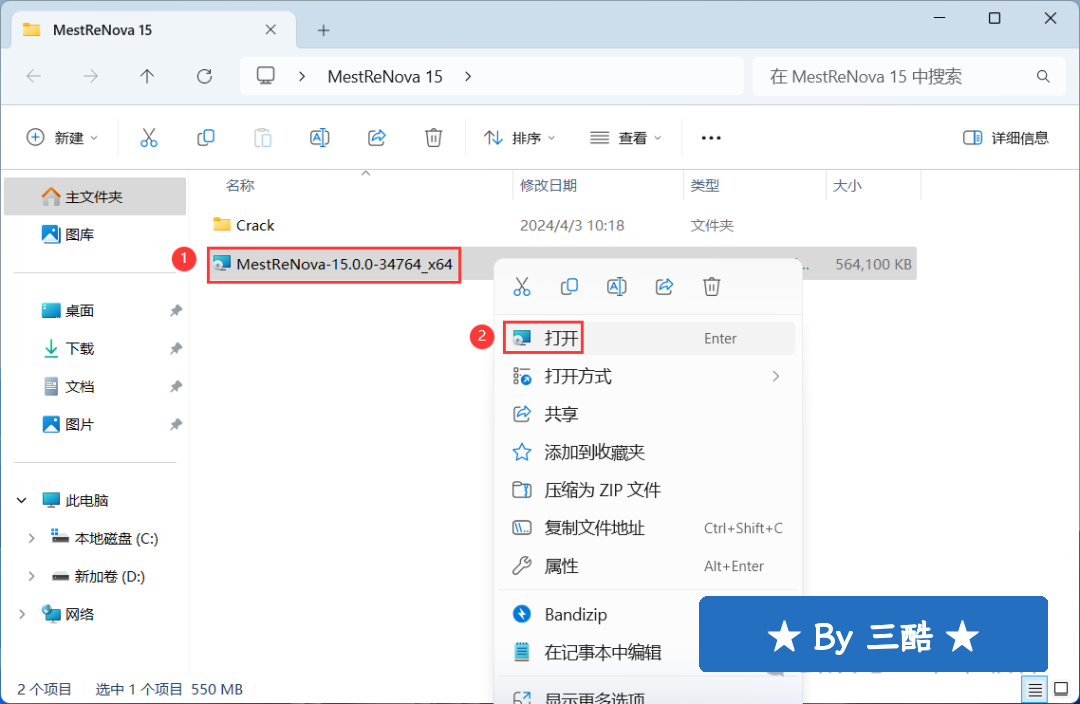This screenshot has height=704, width=1080.
Task: Click the Share icon in the toolbar
Action: (x=377, y=138)
